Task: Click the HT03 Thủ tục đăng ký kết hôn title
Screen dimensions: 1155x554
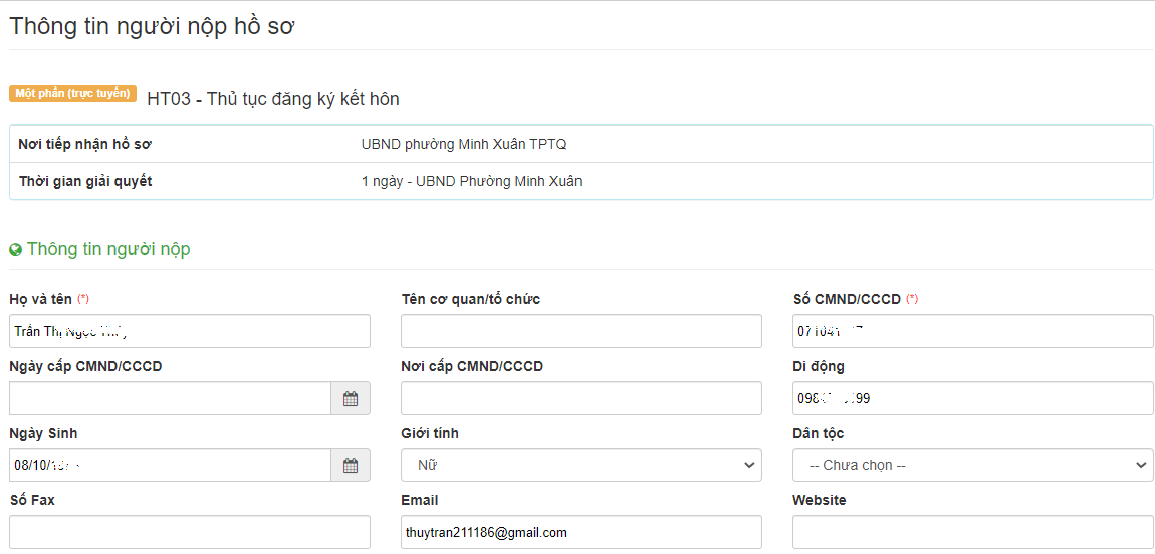Action: 273,99
